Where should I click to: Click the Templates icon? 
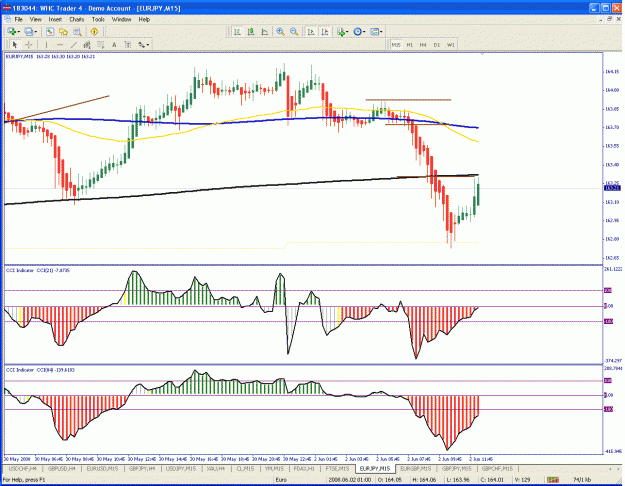point(374,31)
